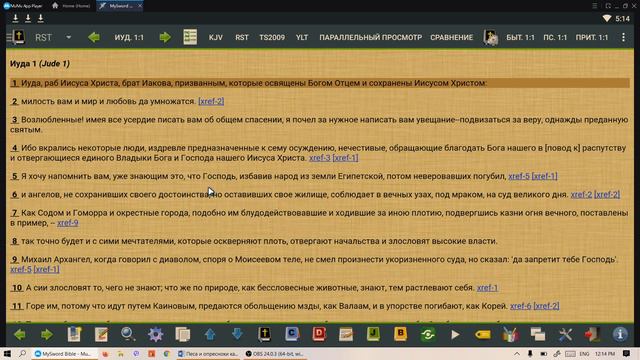Expand the RST translation dropdown arrow
Screen dimensions: 640x360
[x=69, y=37]
